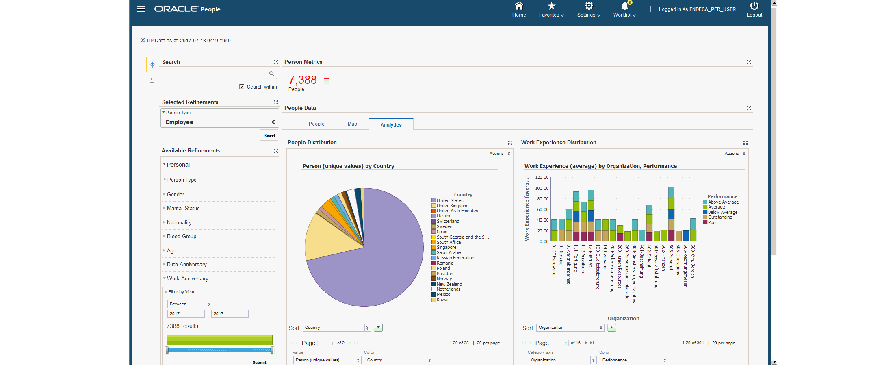The width and height of the screenshot is (887, 365).
Task: Open the bar chart Sort dropdown
Action: click(569, 328)
